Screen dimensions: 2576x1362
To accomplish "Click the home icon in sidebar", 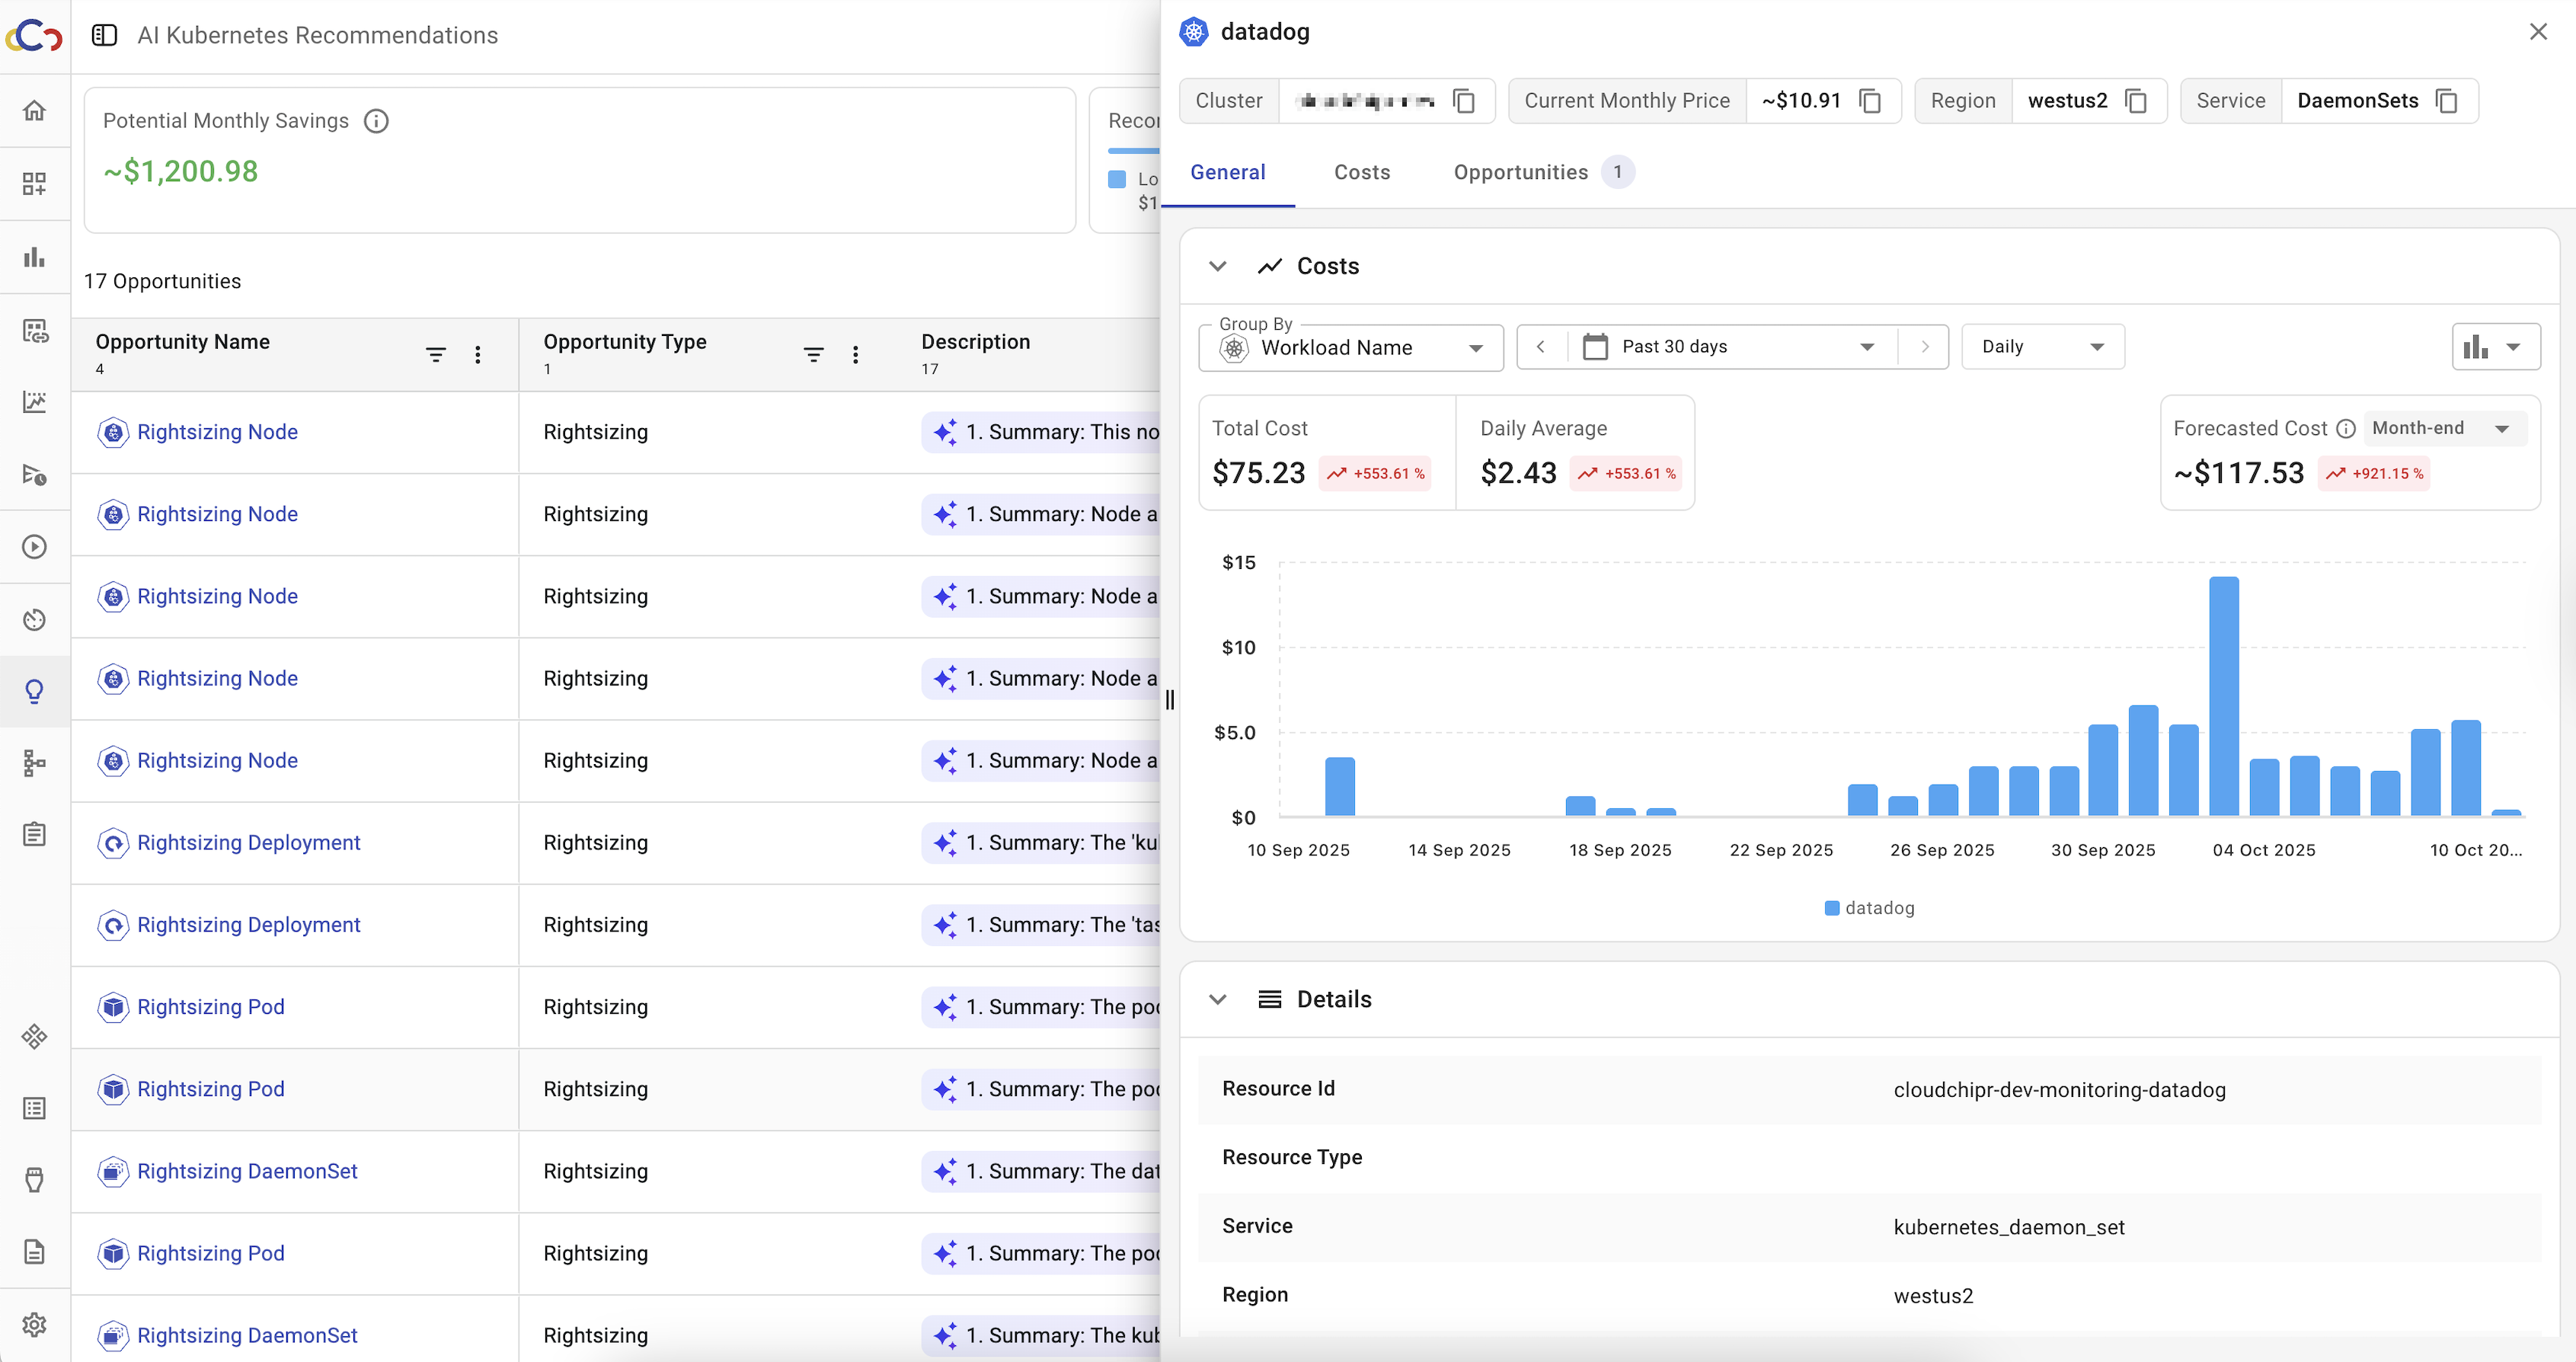I will (x=35, y=110).
